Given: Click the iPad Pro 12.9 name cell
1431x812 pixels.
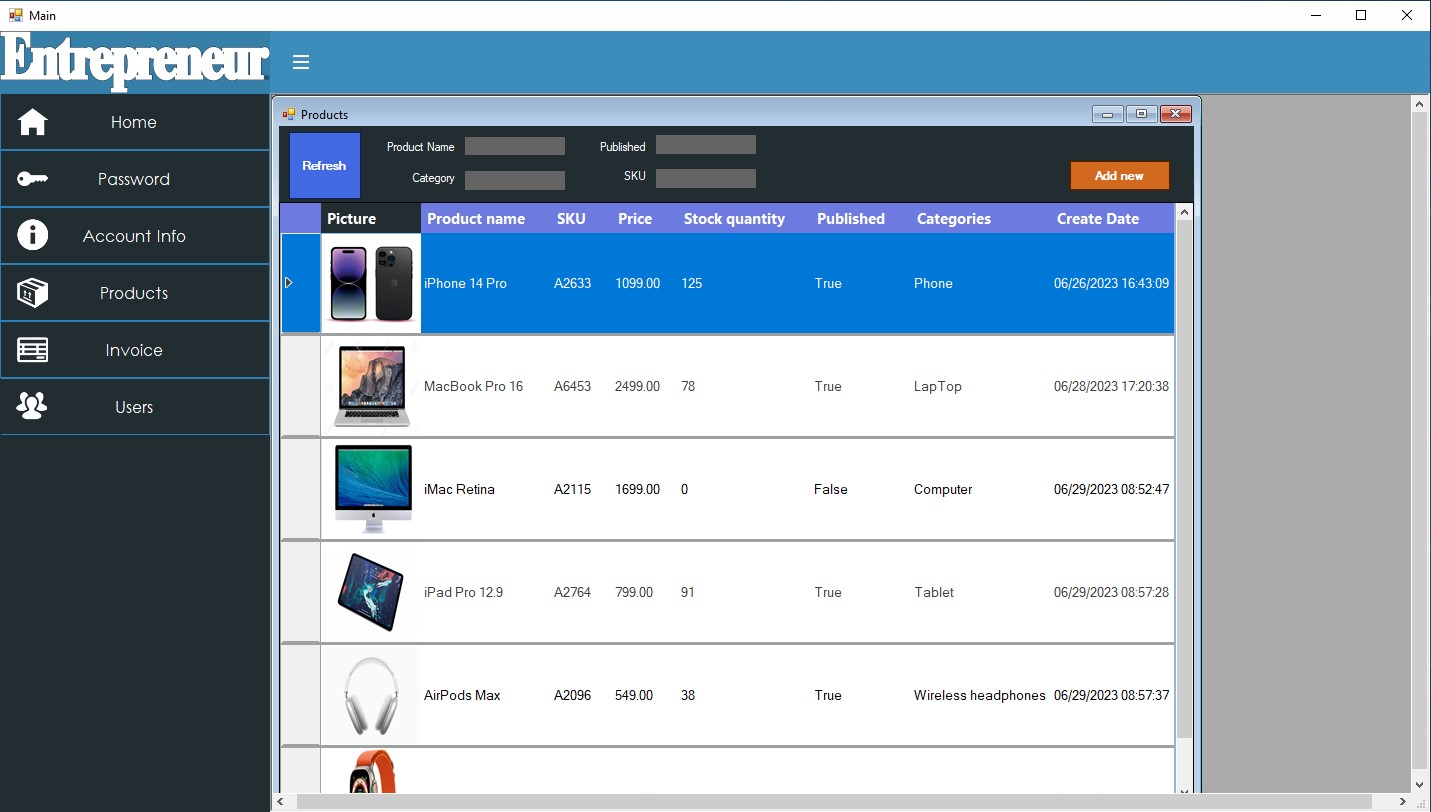Looking at the screenshot, I should coord(486,592).
